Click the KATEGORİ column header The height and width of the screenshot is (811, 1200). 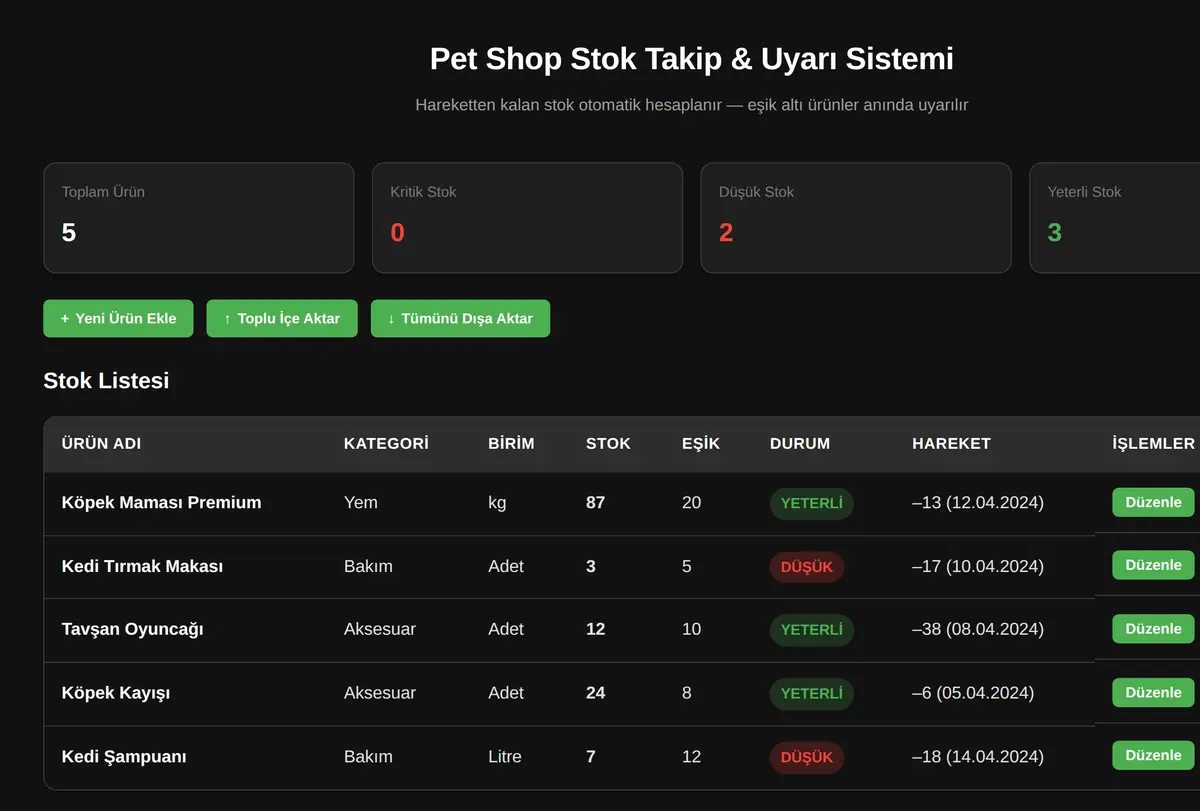tap(386, 444)
